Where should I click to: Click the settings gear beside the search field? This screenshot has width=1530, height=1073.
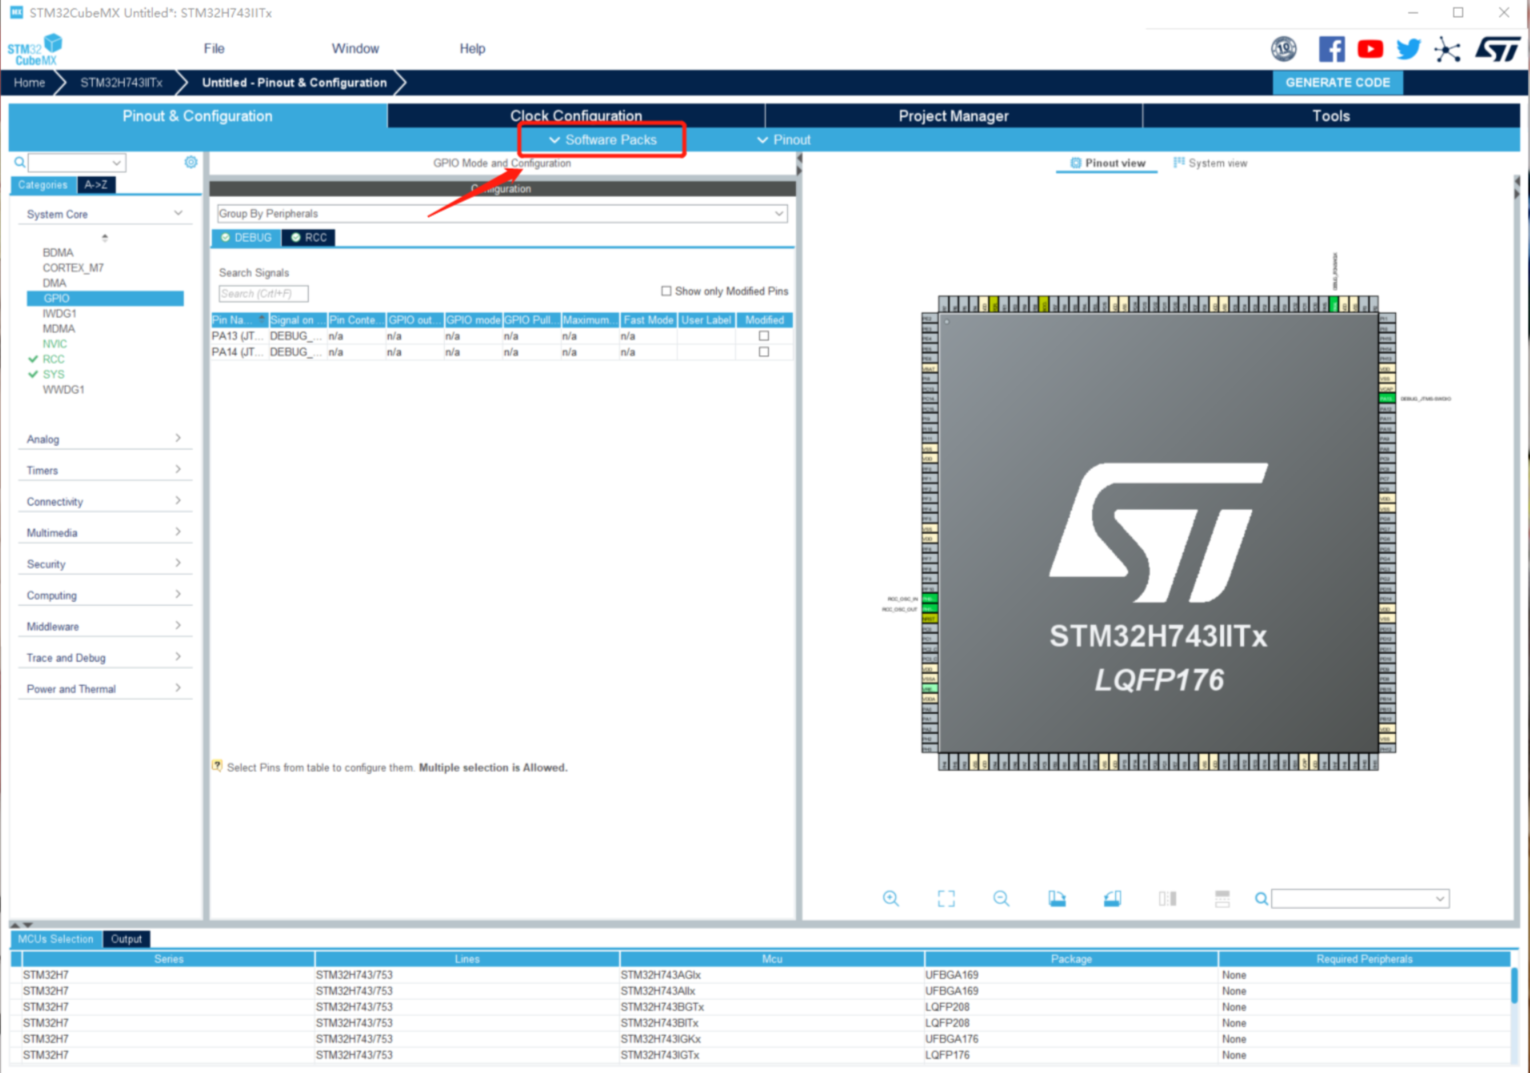click(190, 162)
